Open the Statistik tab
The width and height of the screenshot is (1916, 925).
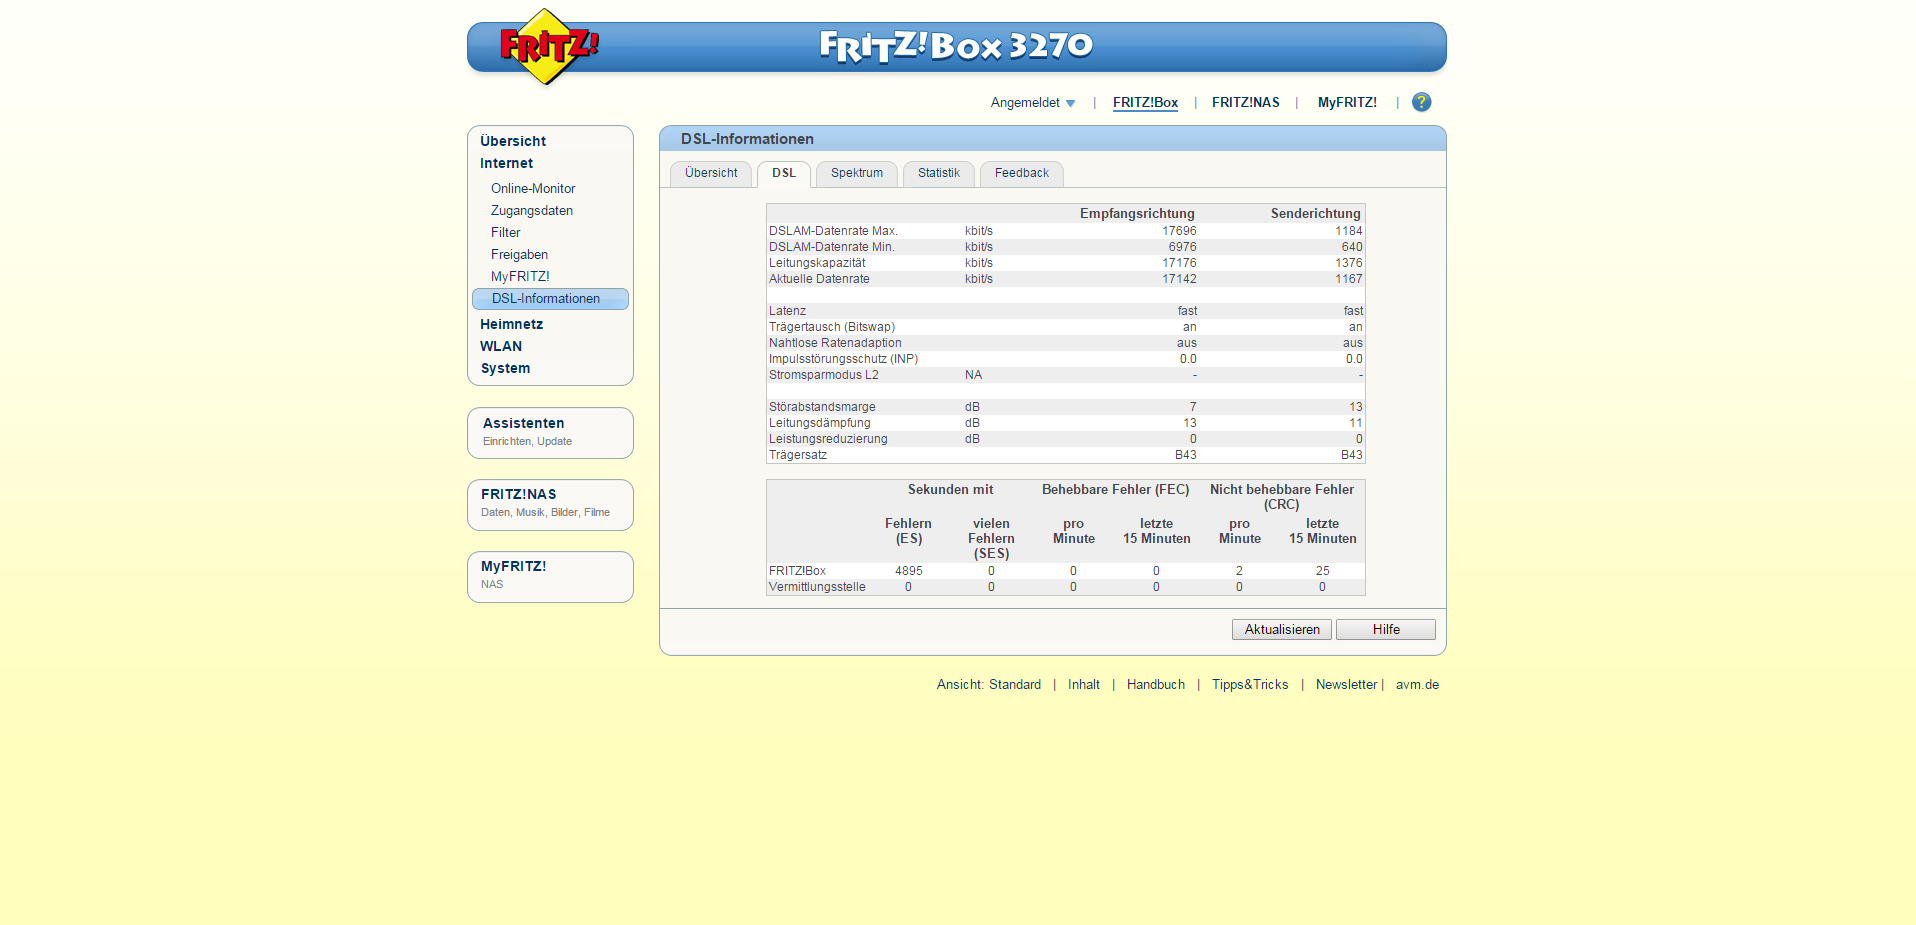(939, 173)
